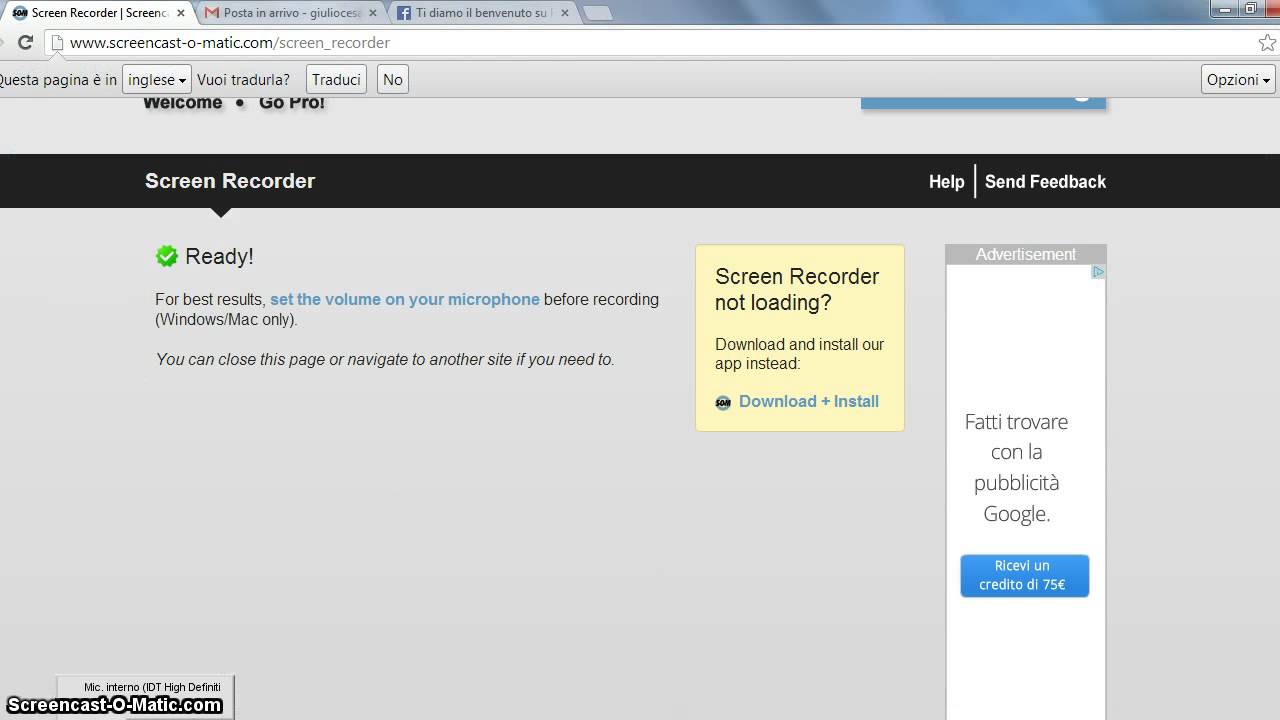Click the green Ready checkmark icon
This screenshot has height=720, width=1280.
(x=166, y=256)
